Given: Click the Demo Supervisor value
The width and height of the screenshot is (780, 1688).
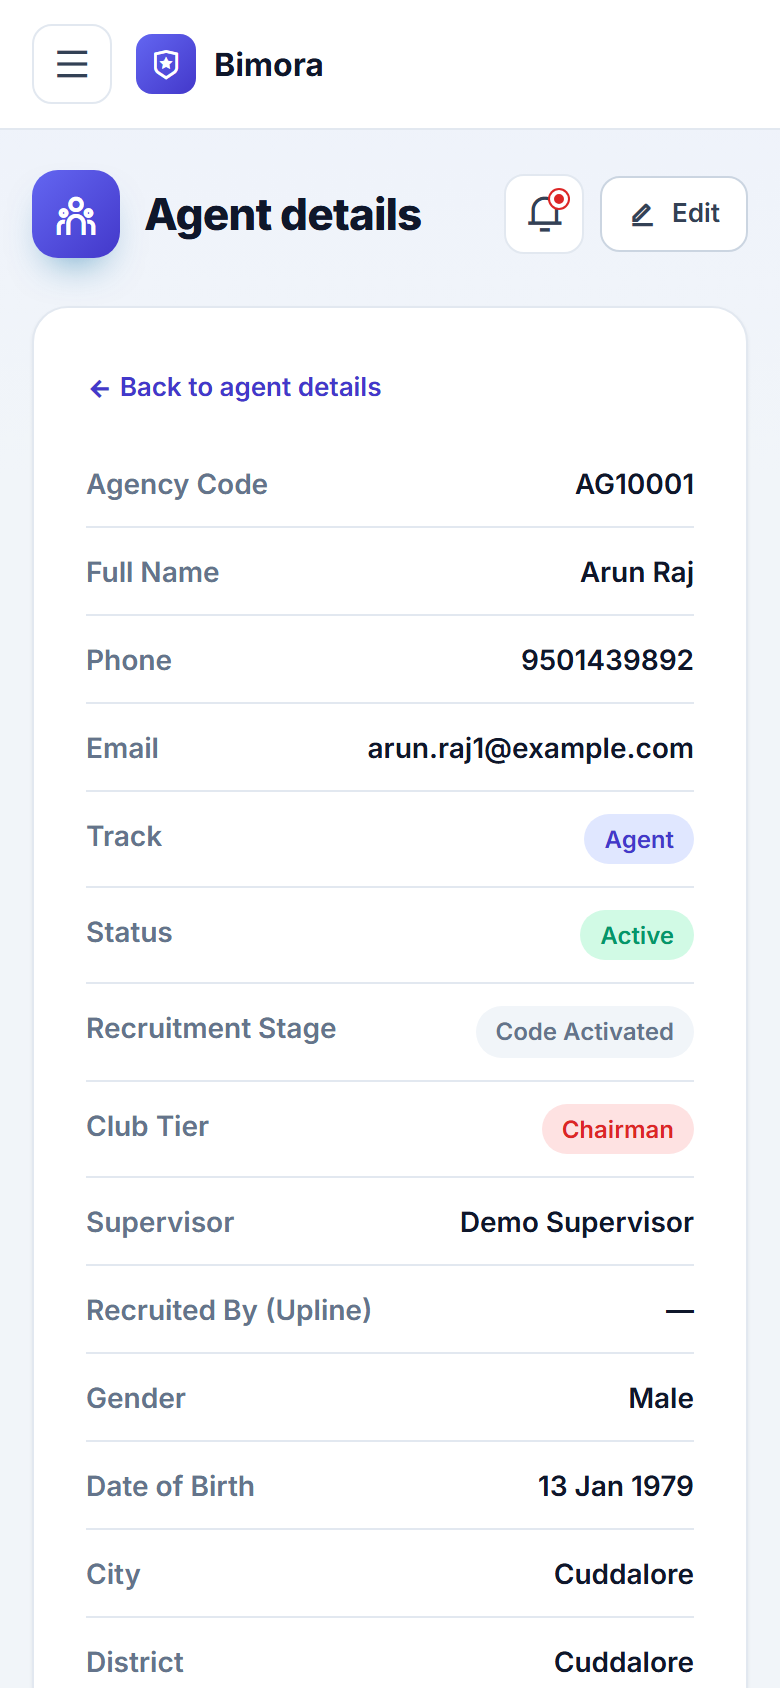Looking at the screenshot, I should [x=577, y=1222].
